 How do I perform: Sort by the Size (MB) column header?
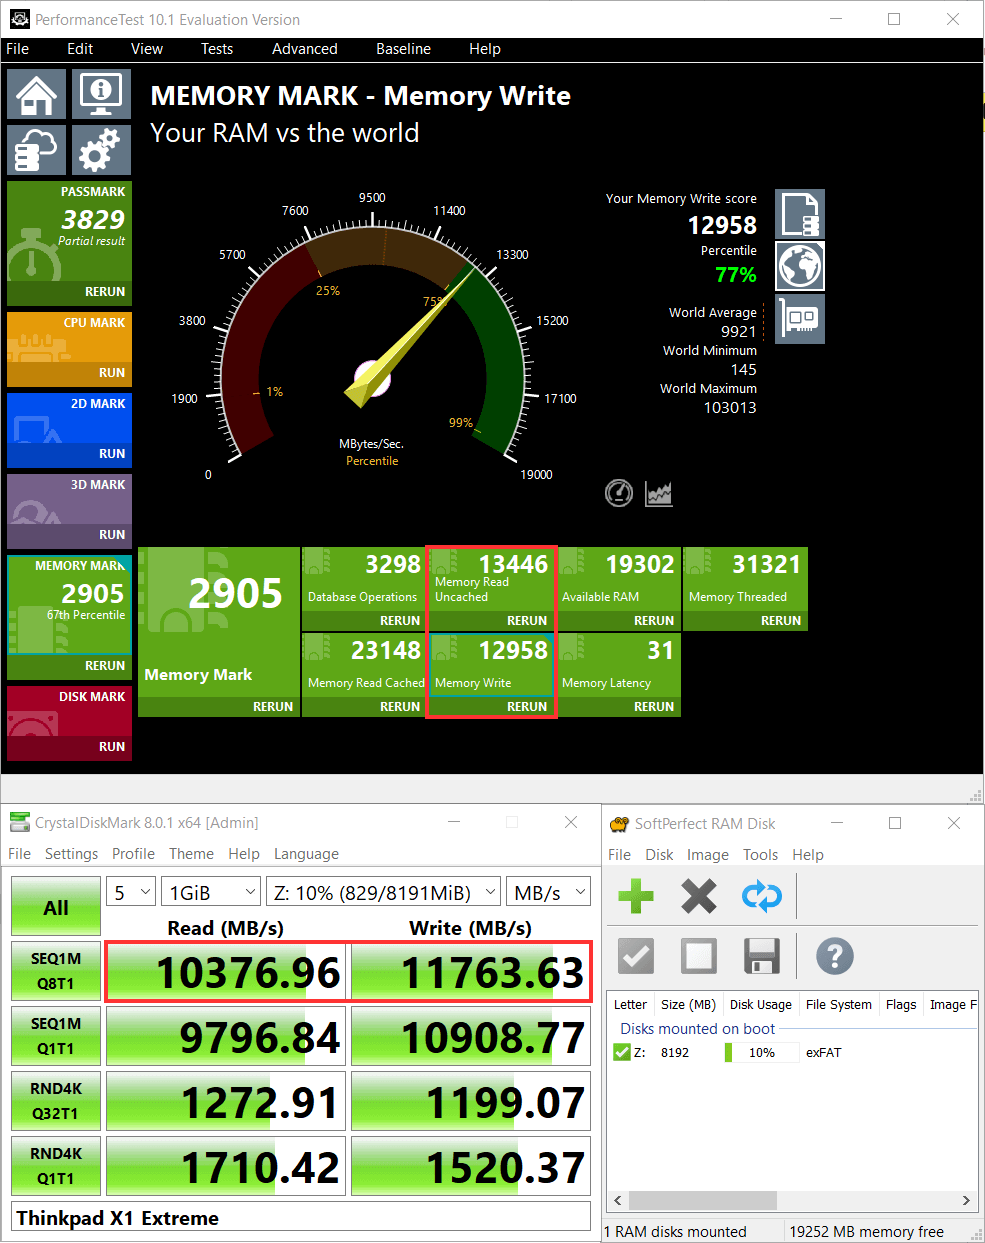pyautogui.click(x=689, y=1005)
